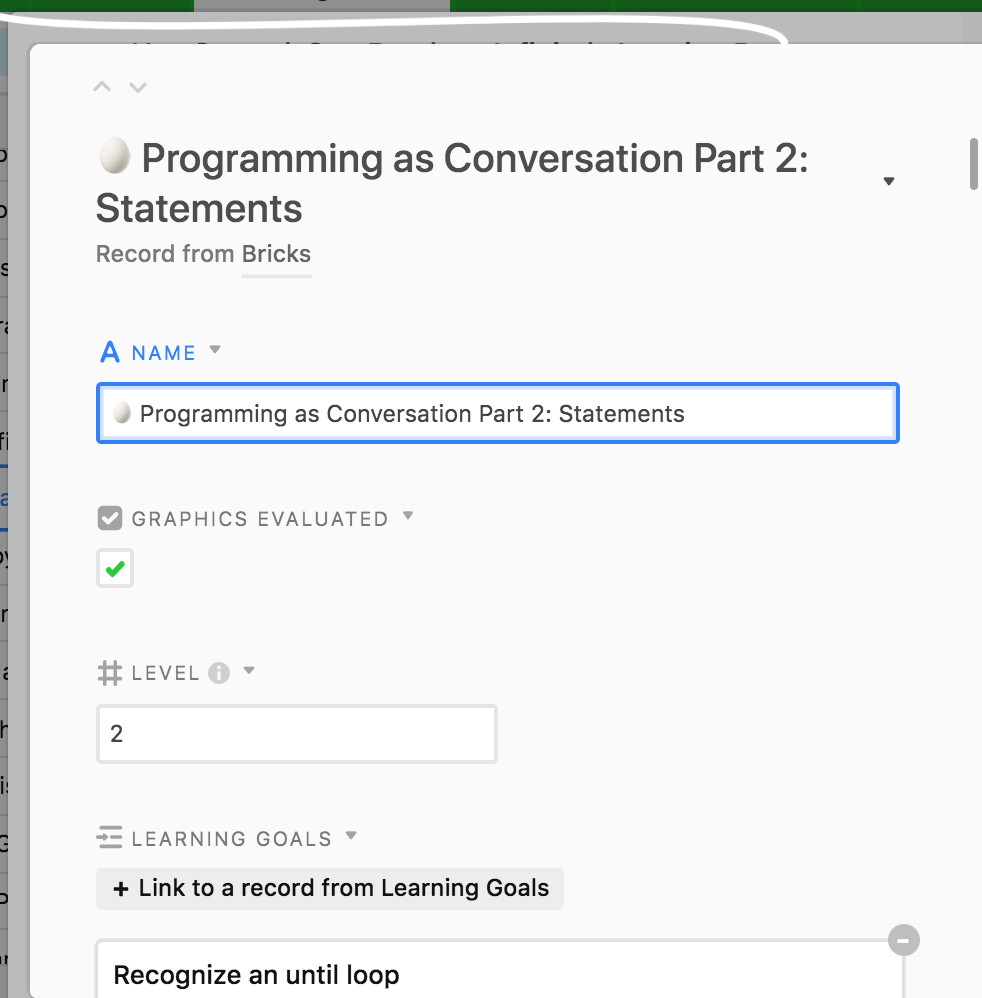Click the text-type 'A' icon beside NAME

click(x=110, y=352)
